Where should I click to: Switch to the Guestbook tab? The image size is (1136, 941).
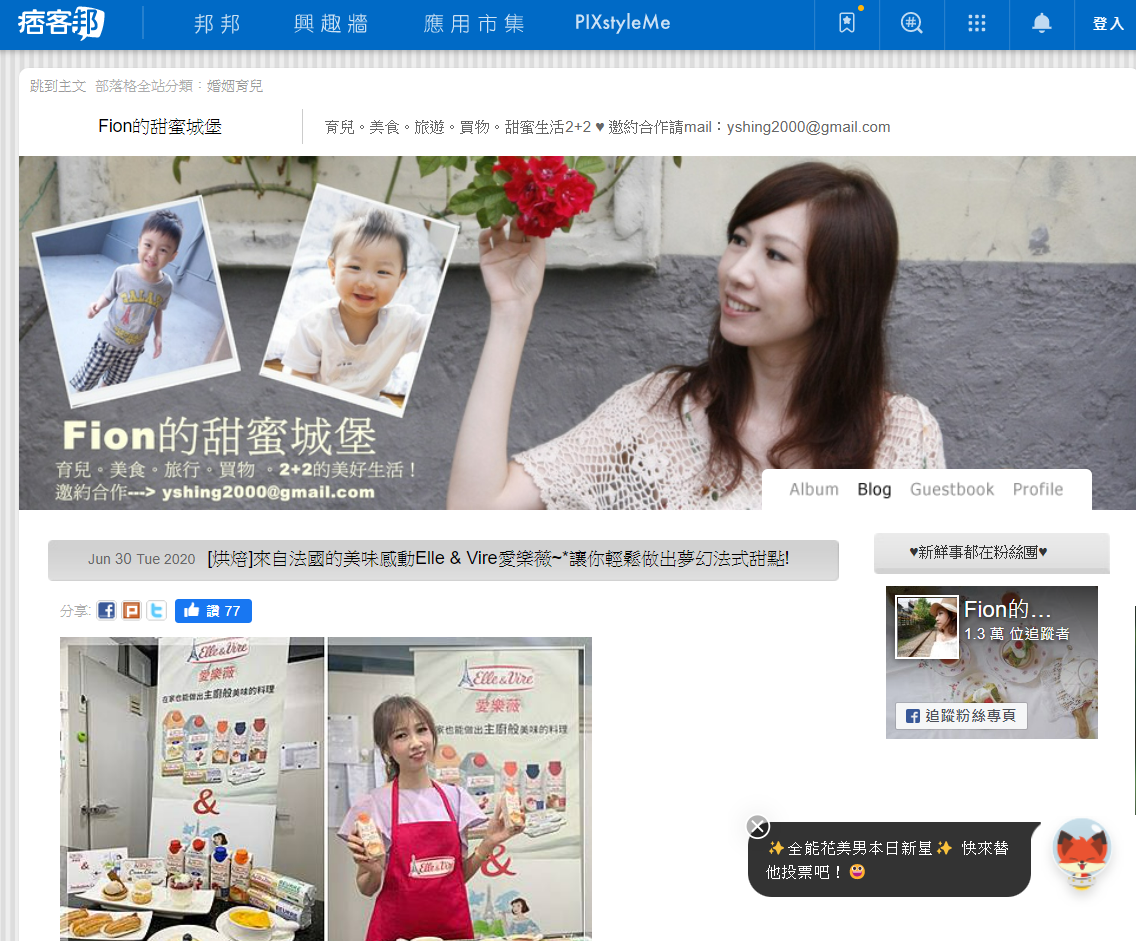click(952, 489)
